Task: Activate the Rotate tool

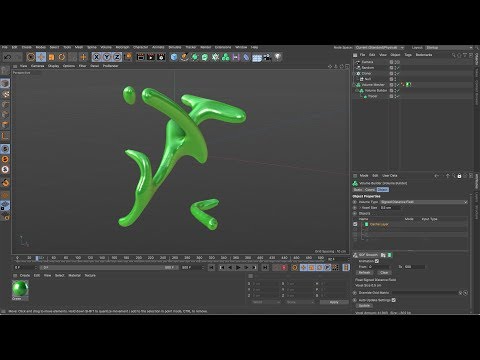Action: tap(62, 57)
